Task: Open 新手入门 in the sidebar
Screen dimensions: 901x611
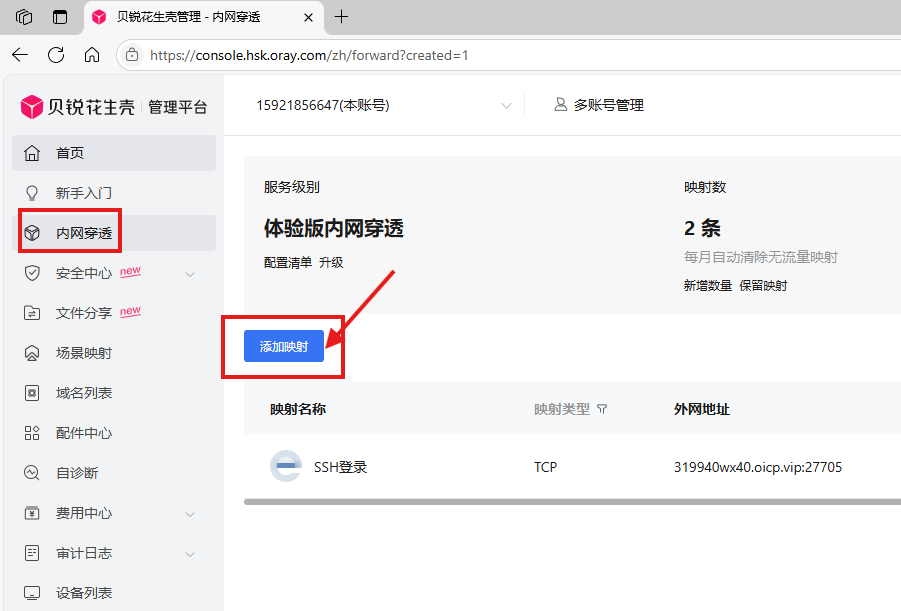Action: (x=114, y=193)
